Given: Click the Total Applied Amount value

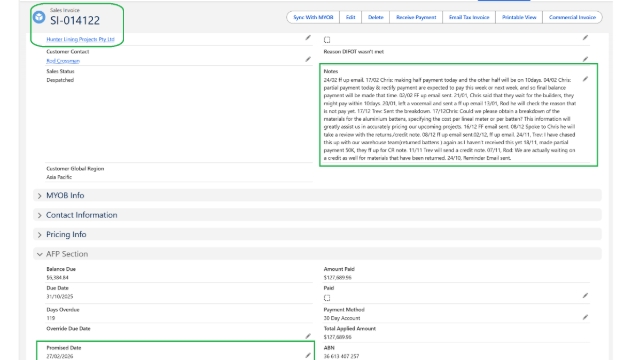Looking at the screenshot, I should pyautogui.click(x=338, y=337).
